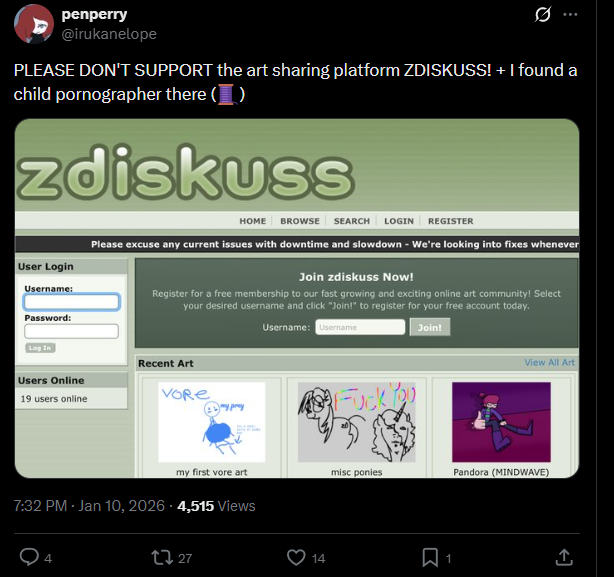The height and width of the screenshot is (577, 614).
Task: Click the share post icon
Action: 564,557
